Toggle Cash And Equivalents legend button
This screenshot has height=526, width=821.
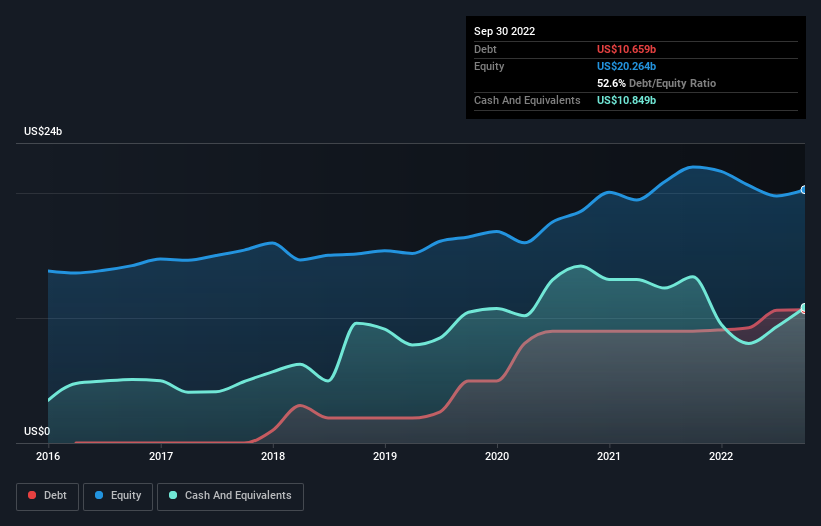[x=230, y=496]
